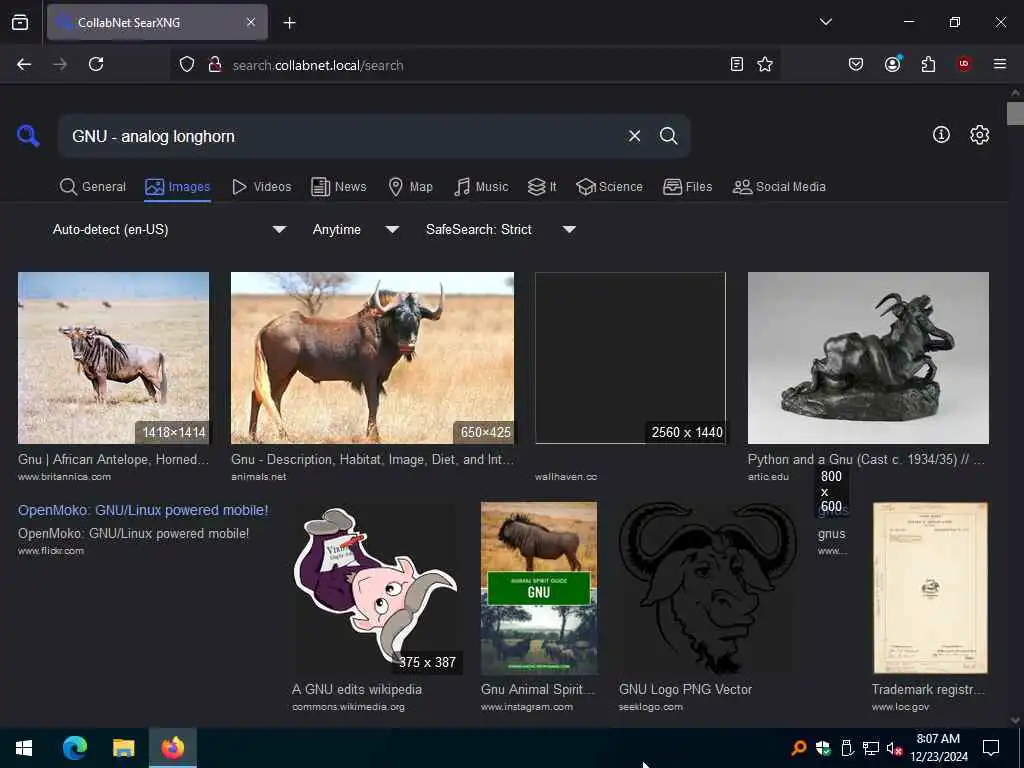Go back with the browser back arrow
The height and width of the screenshot is (768, 1024).
point(24,64)
